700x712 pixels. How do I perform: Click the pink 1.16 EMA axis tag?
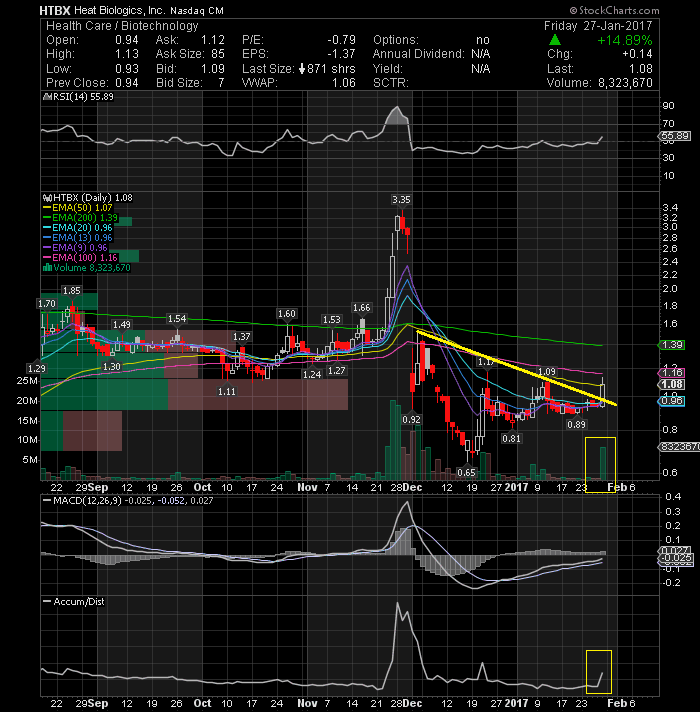click(x=672, y=373)
